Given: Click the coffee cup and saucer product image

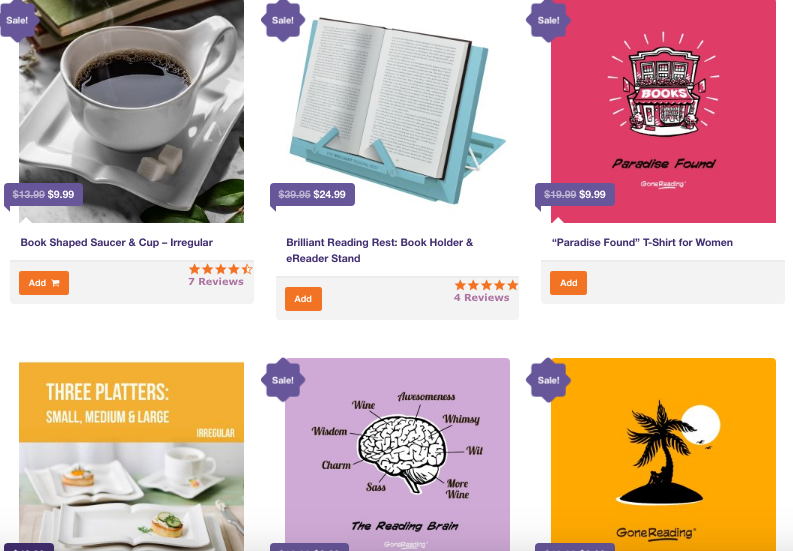Looking at the screenshot, I should coord(131,111).
